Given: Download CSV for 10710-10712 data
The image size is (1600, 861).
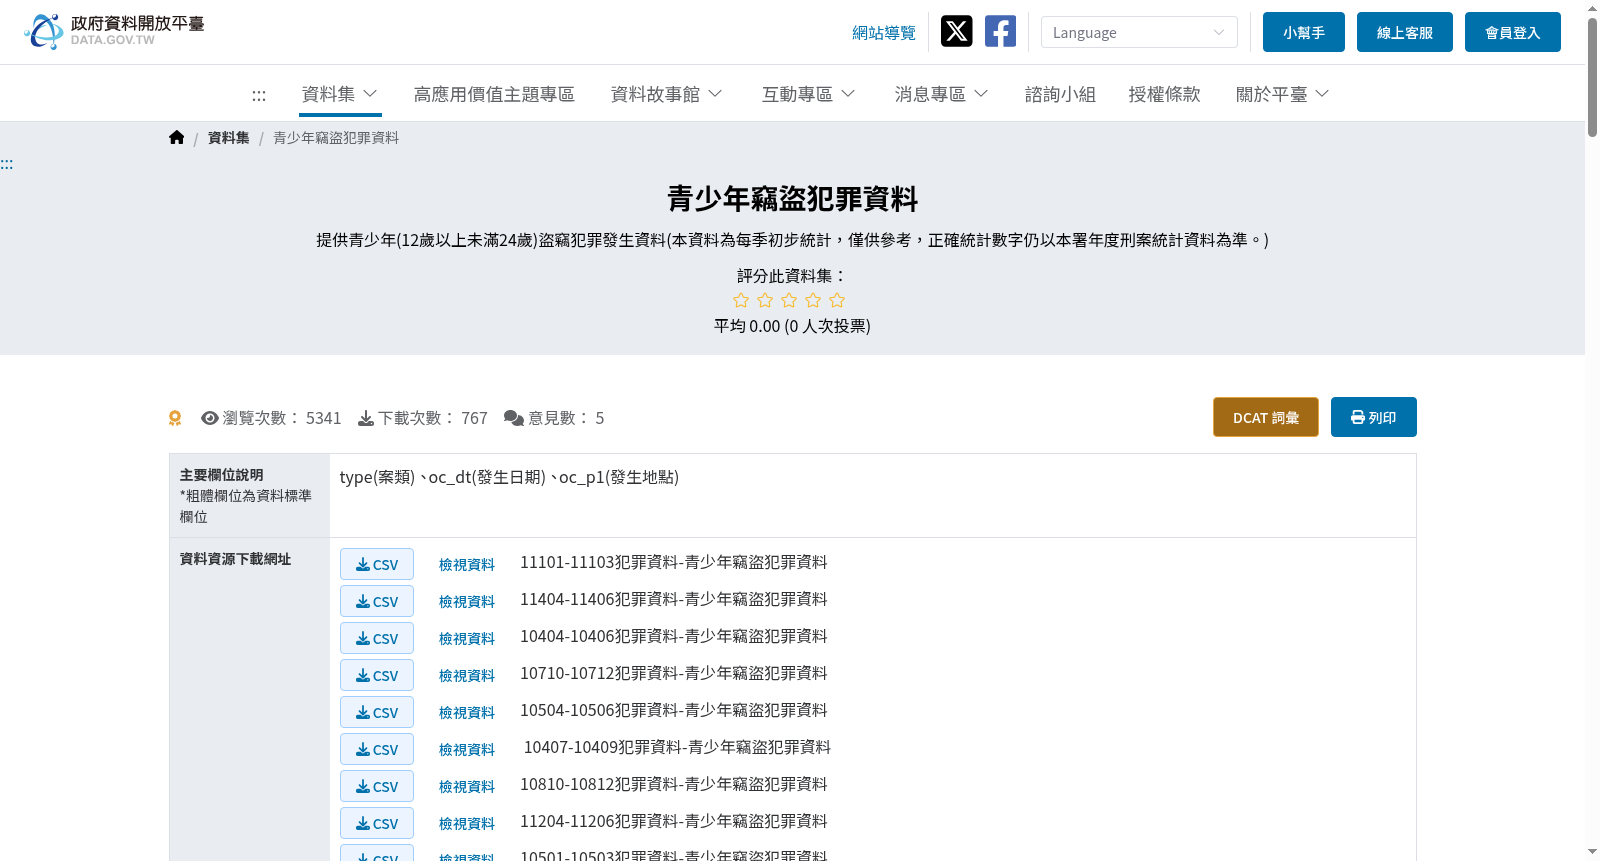Looking at the screenshot, I should (377, 675).
